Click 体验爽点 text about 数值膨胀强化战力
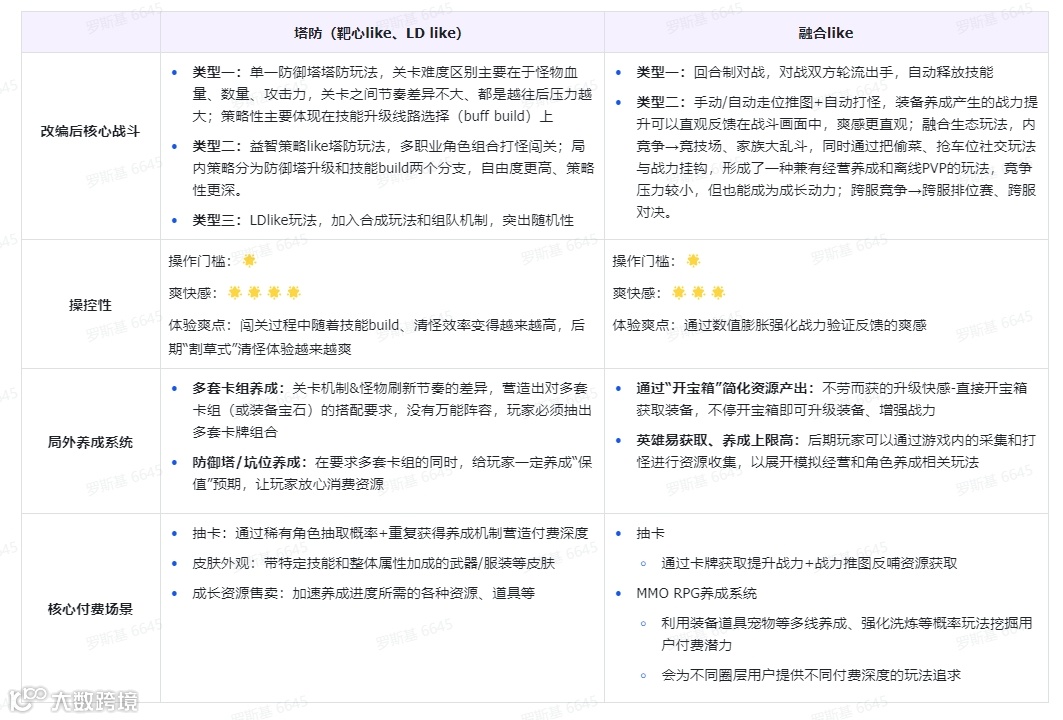The image size is (1063, 720). tap(769, 325)
